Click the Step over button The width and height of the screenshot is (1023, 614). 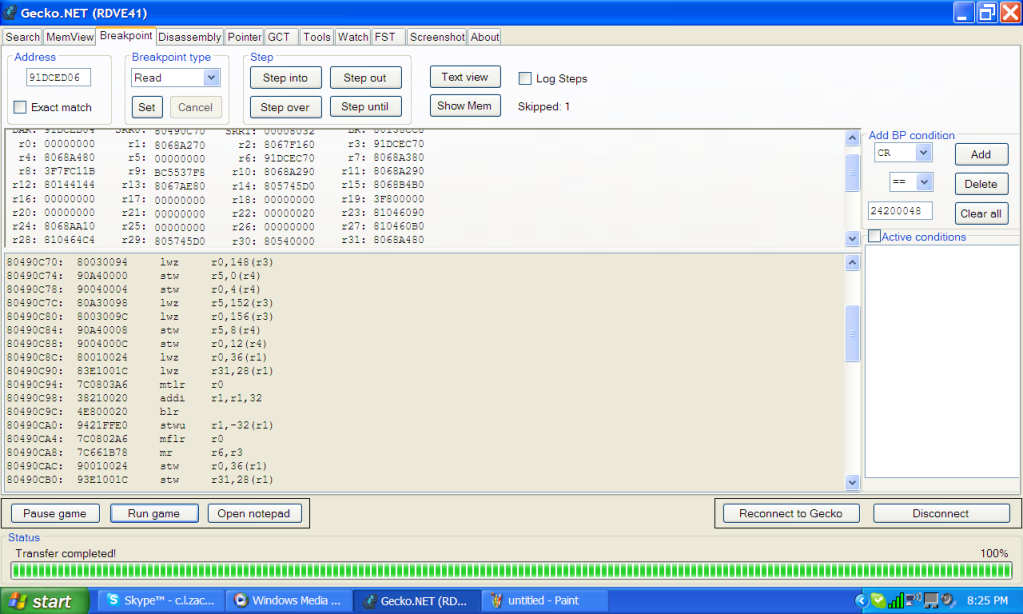[285, 106]
